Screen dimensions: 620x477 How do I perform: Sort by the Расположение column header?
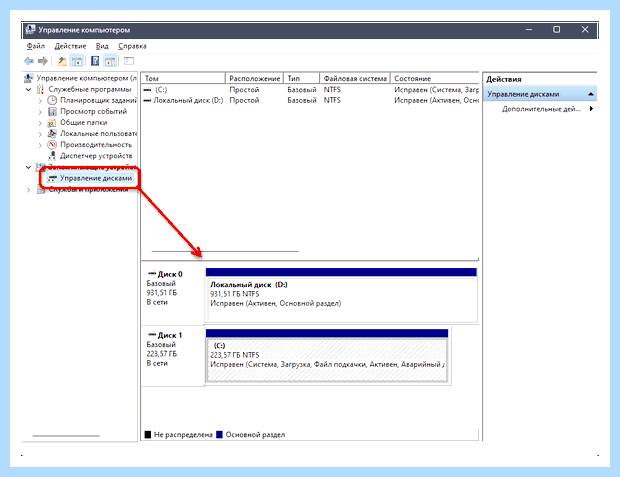coord(255,78)
